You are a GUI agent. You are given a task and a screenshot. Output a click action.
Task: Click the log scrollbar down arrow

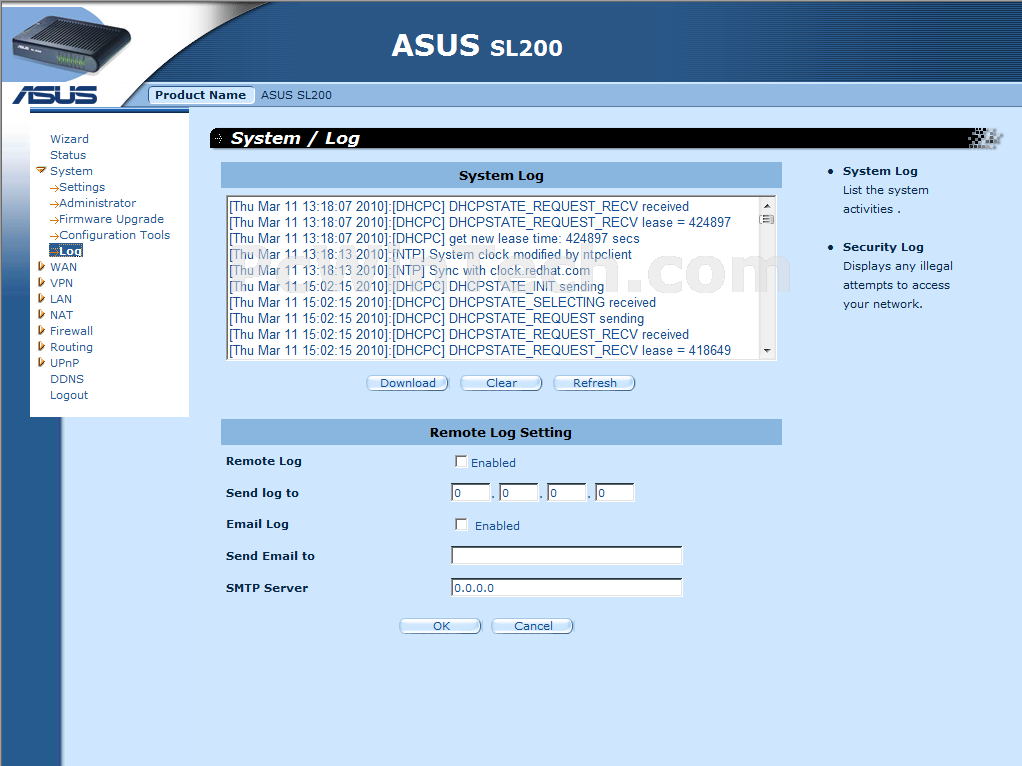(x=767, y=351)
